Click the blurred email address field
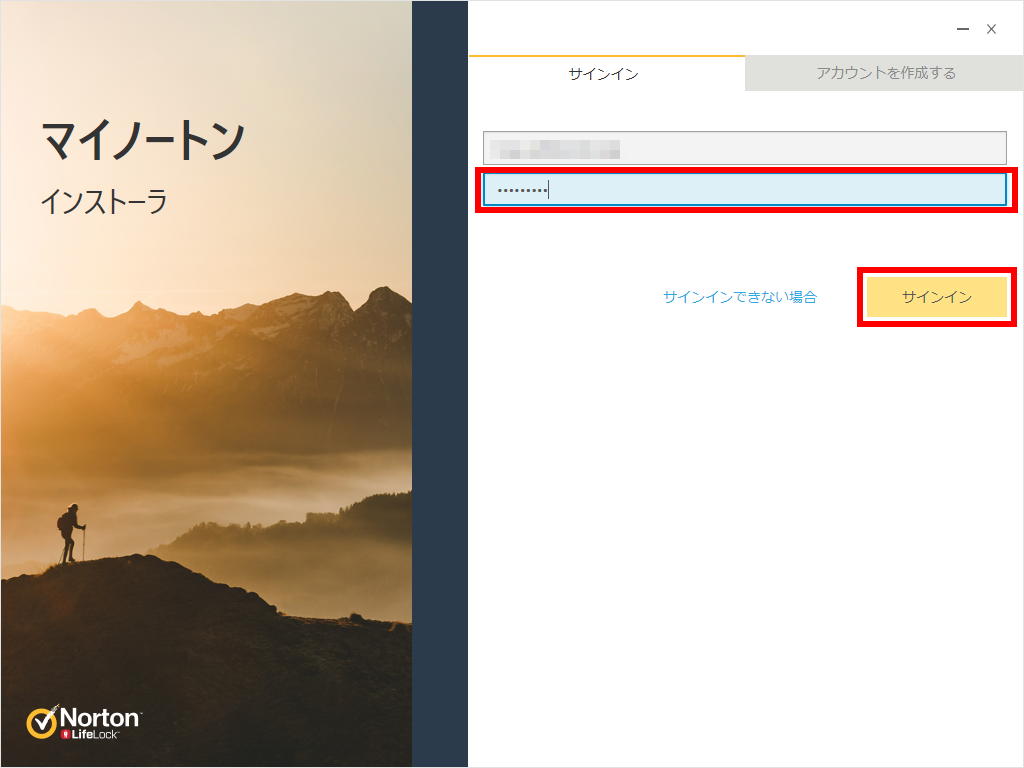 click(x=744, y=148)
